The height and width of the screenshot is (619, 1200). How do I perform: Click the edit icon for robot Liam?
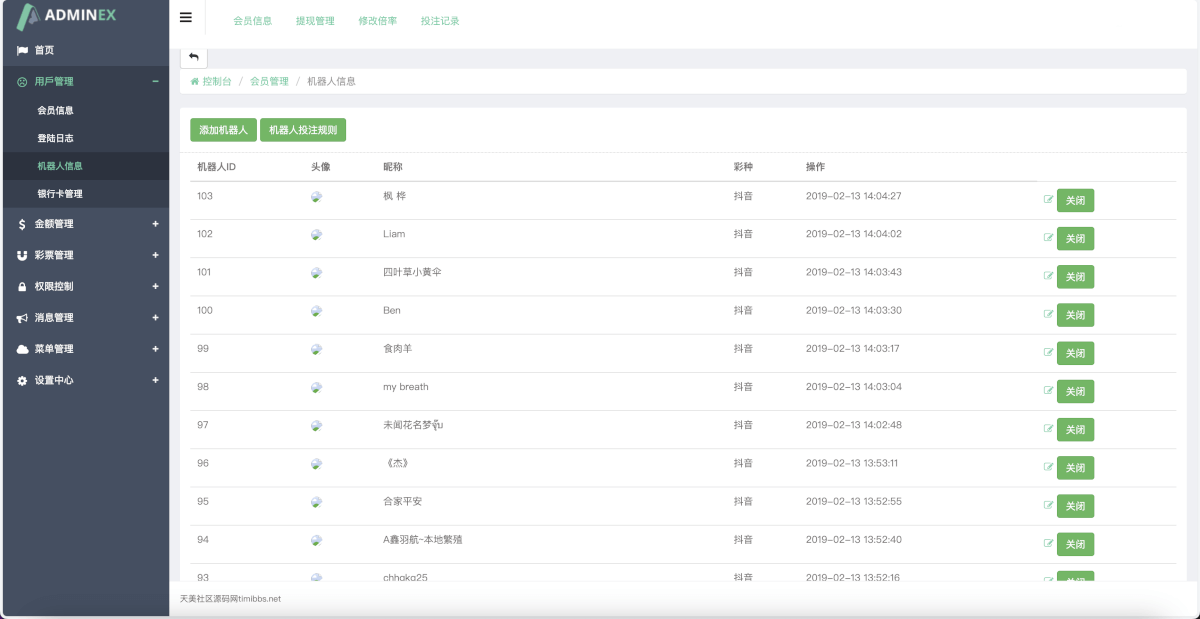[1048, 238]
